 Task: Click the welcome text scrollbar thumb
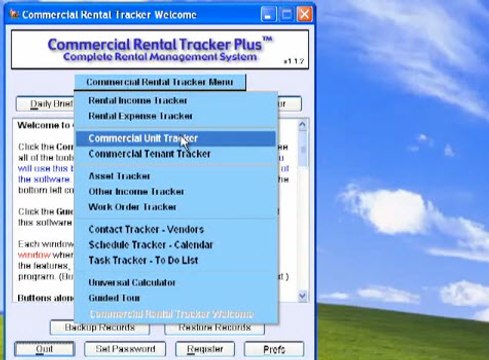[x=303, y=149]
